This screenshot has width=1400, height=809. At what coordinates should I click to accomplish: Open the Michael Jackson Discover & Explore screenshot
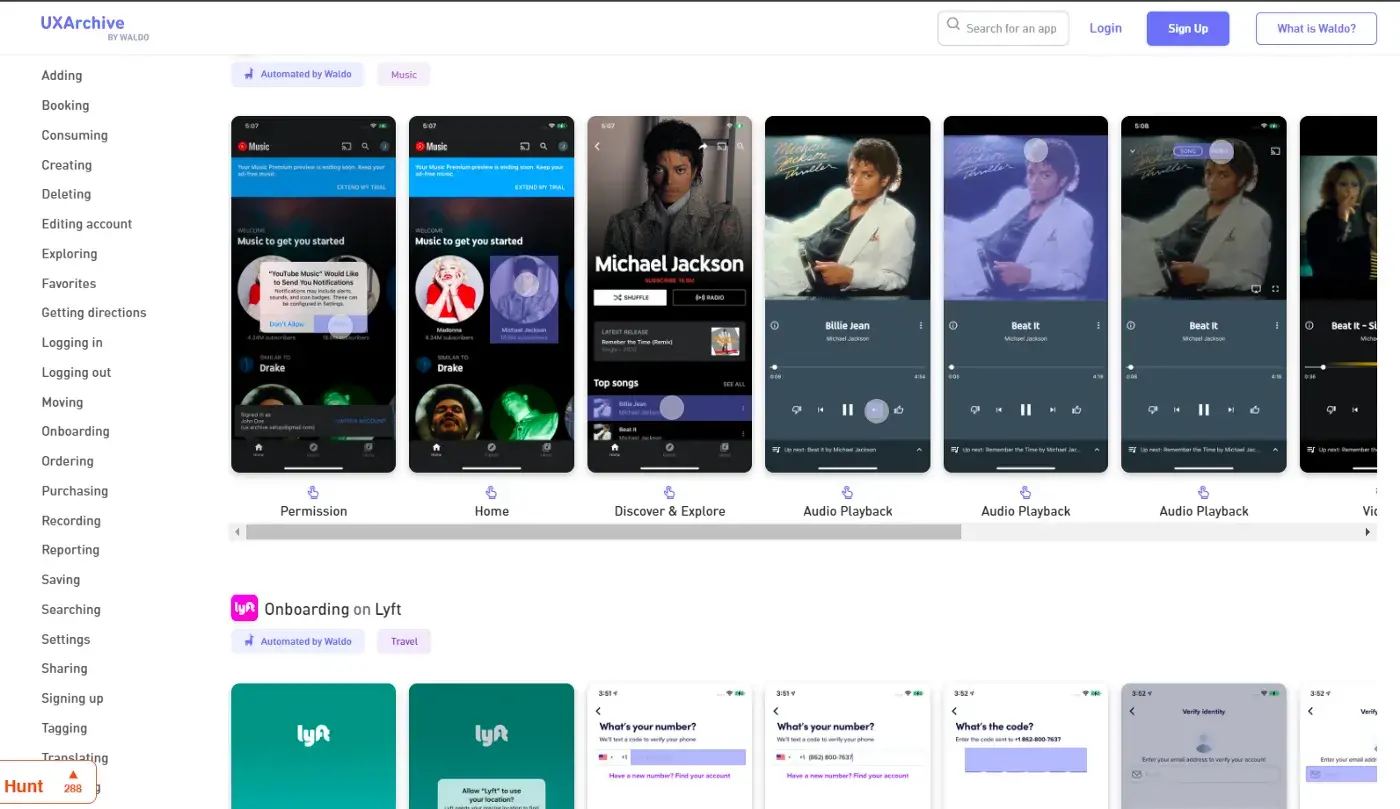click(669, 294)
